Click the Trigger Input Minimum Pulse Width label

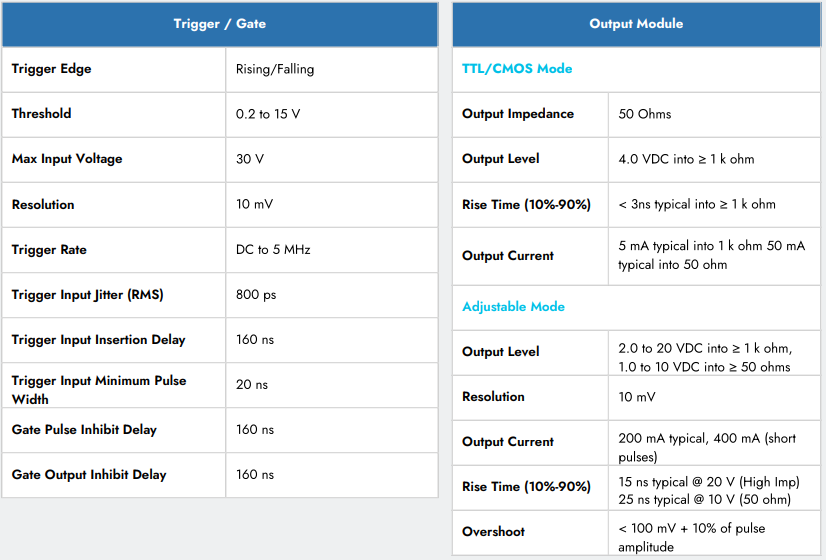(x=98, y=389)
